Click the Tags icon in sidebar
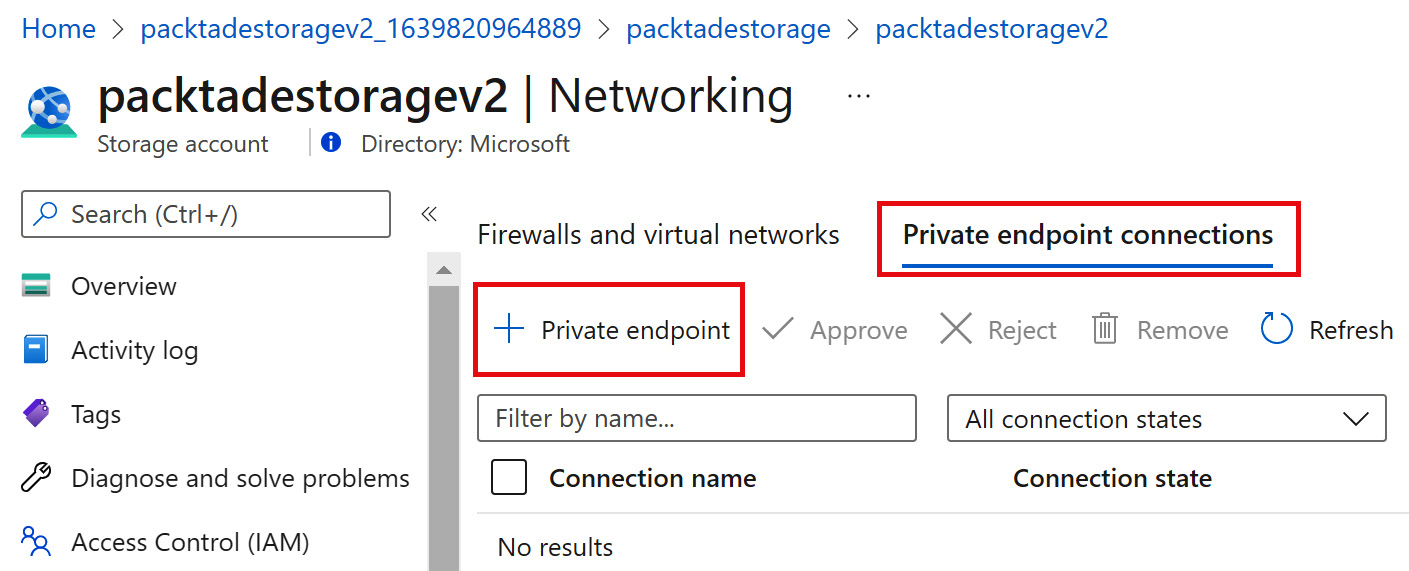 click(36, 414)
